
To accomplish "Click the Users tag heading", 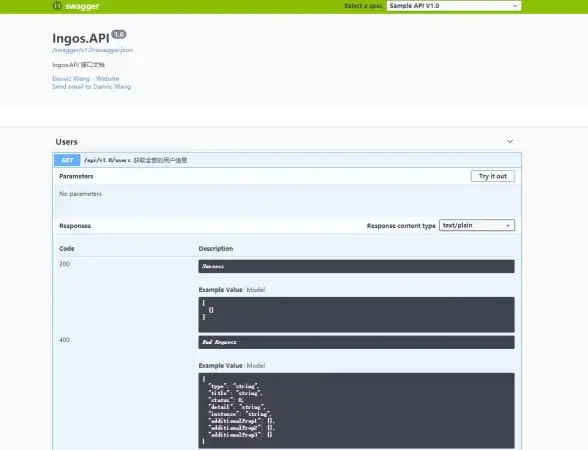I will 66,142.
